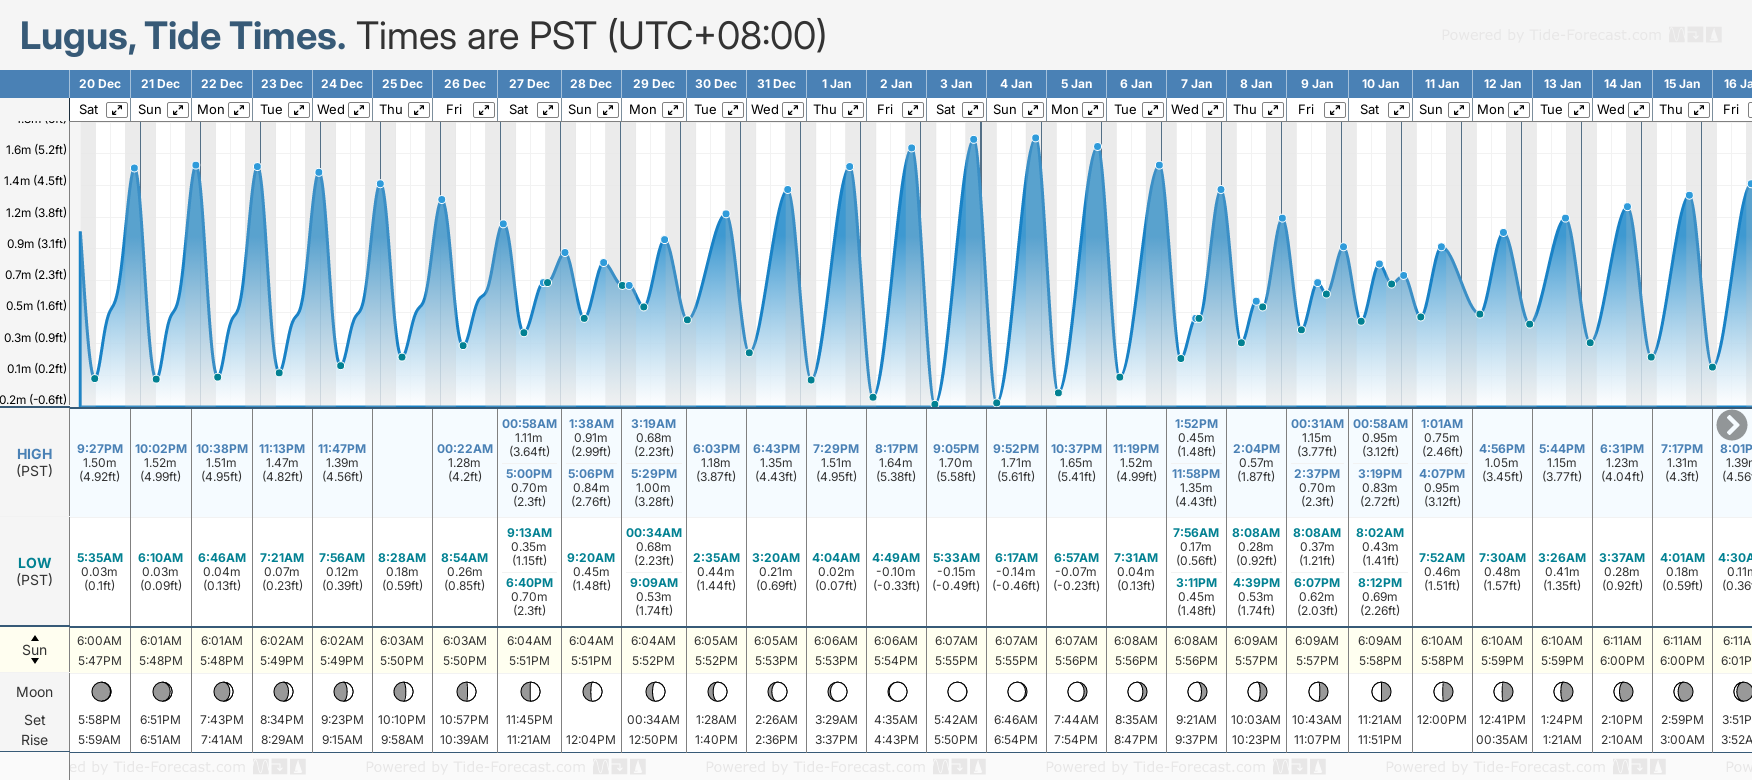Image resolution: width=1752 pixels, height=780 pixels.
Task: Select the 9 Jan date header
Action: pyautogui.click(x=1317, y=84)
